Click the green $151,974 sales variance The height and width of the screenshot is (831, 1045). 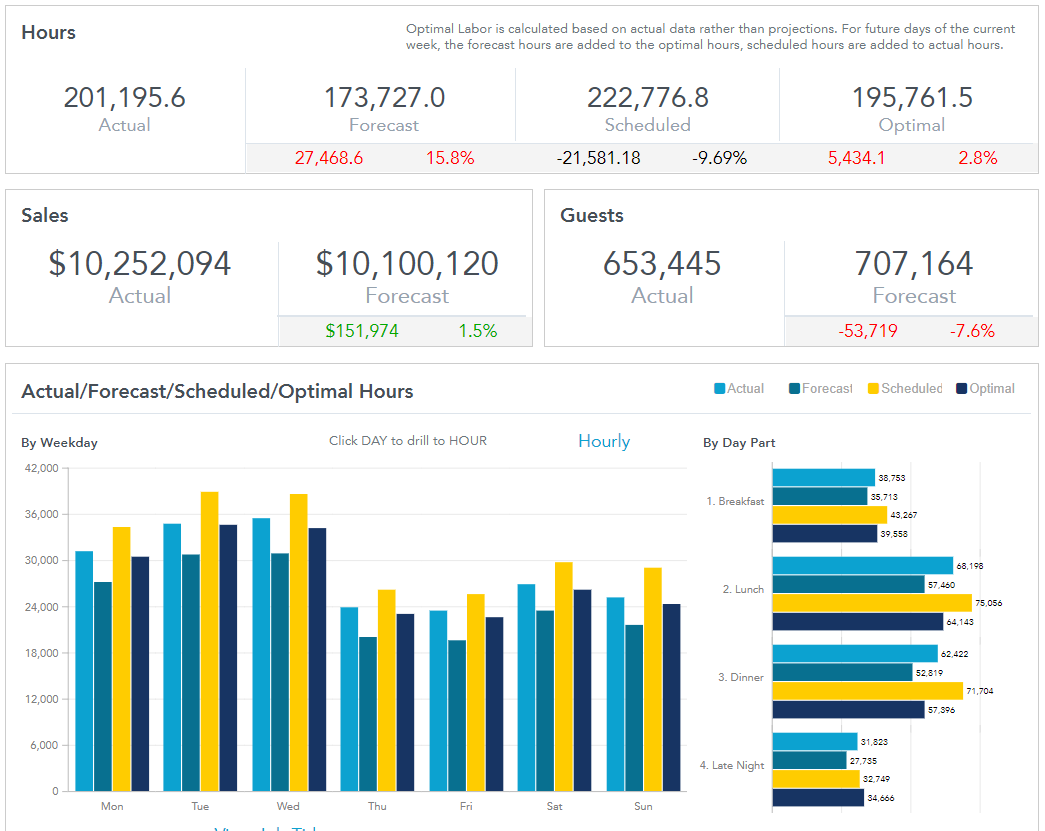[x=362, y=331]
